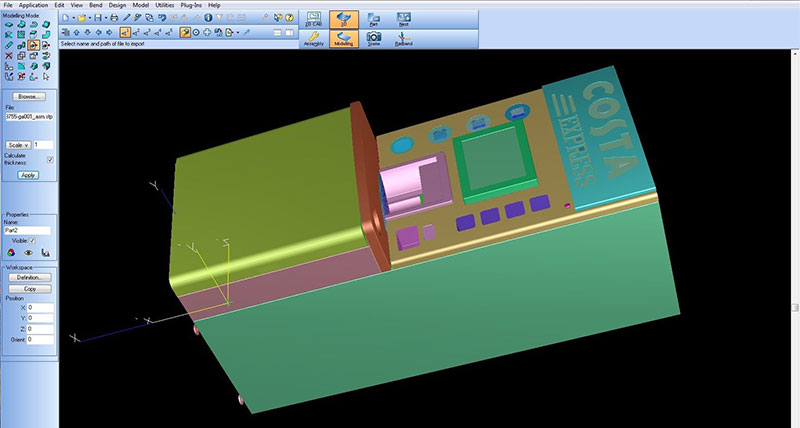
Task: Switch to the Scene camera mode
Action: 374,39
